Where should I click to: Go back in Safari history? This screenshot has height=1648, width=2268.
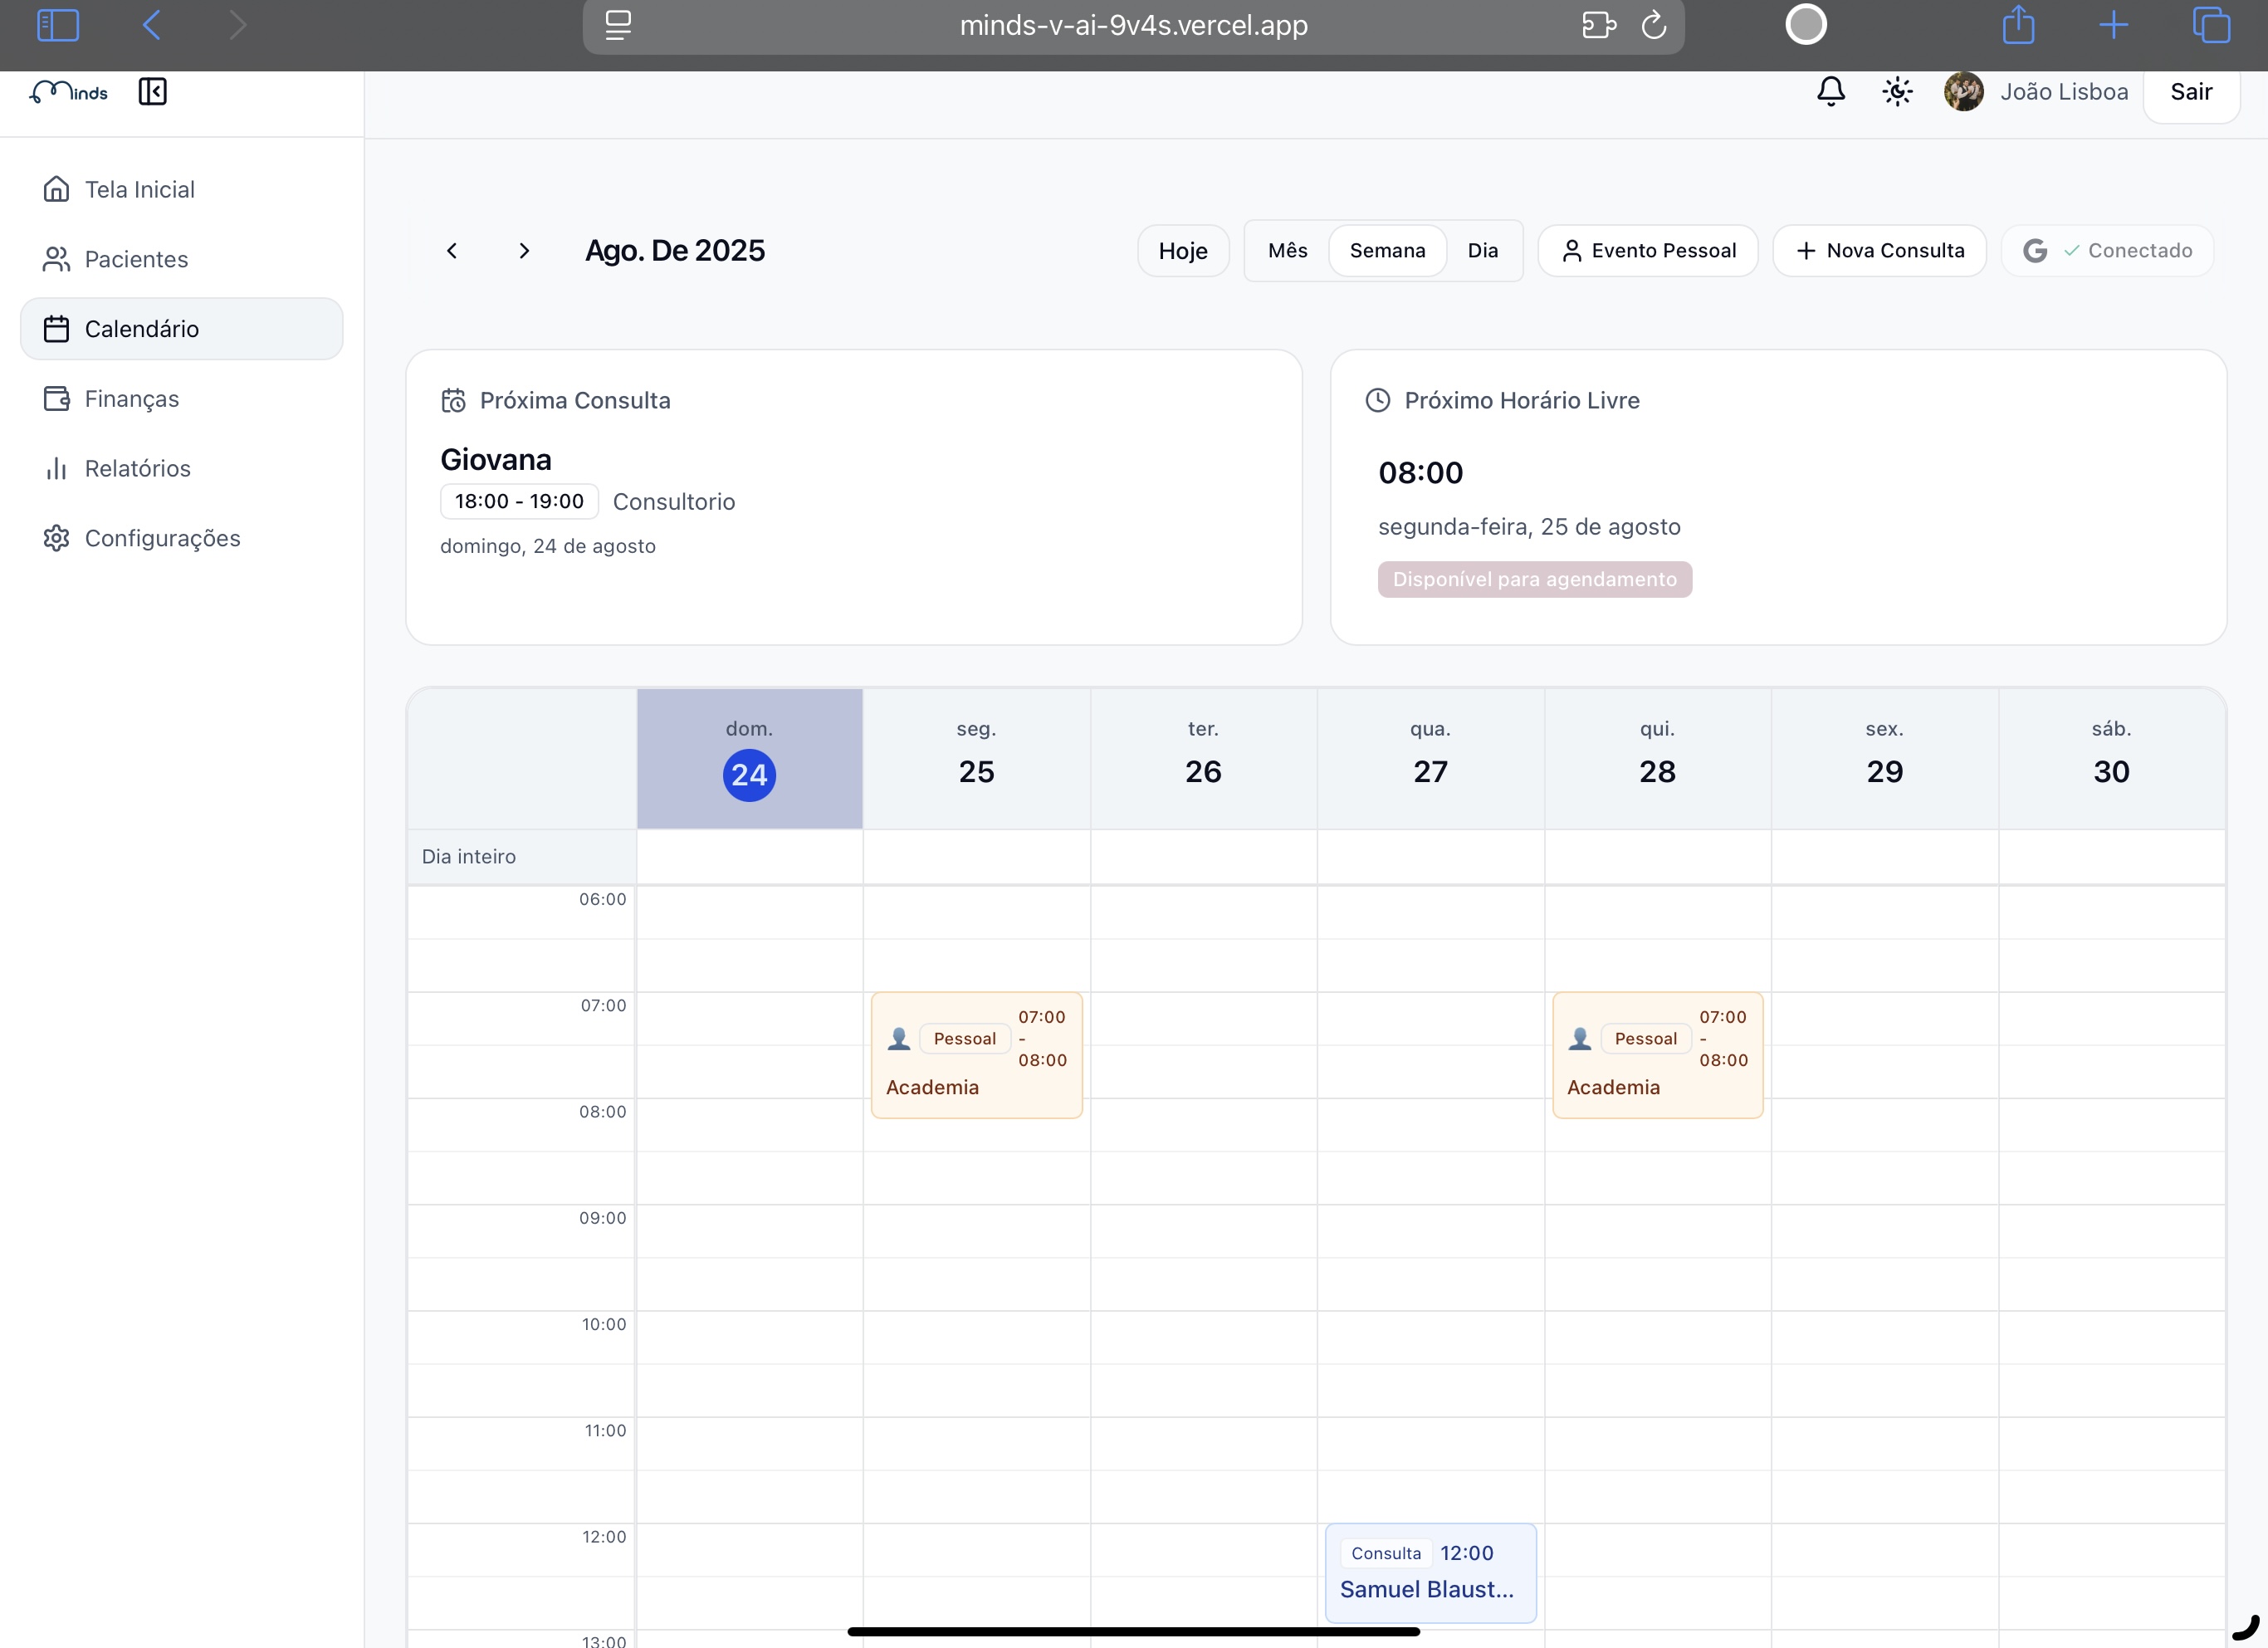152,25
